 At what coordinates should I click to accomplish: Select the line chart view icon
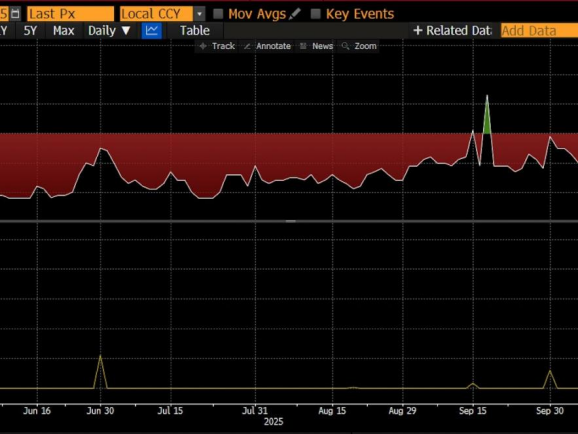coord(152,31)
